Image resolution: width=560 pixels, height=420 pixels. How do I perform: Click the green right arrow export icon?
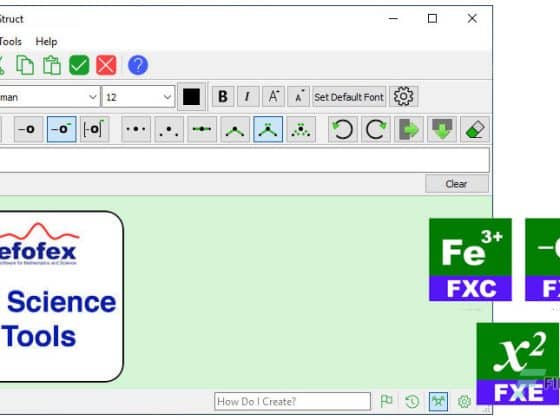click(409, 129)
